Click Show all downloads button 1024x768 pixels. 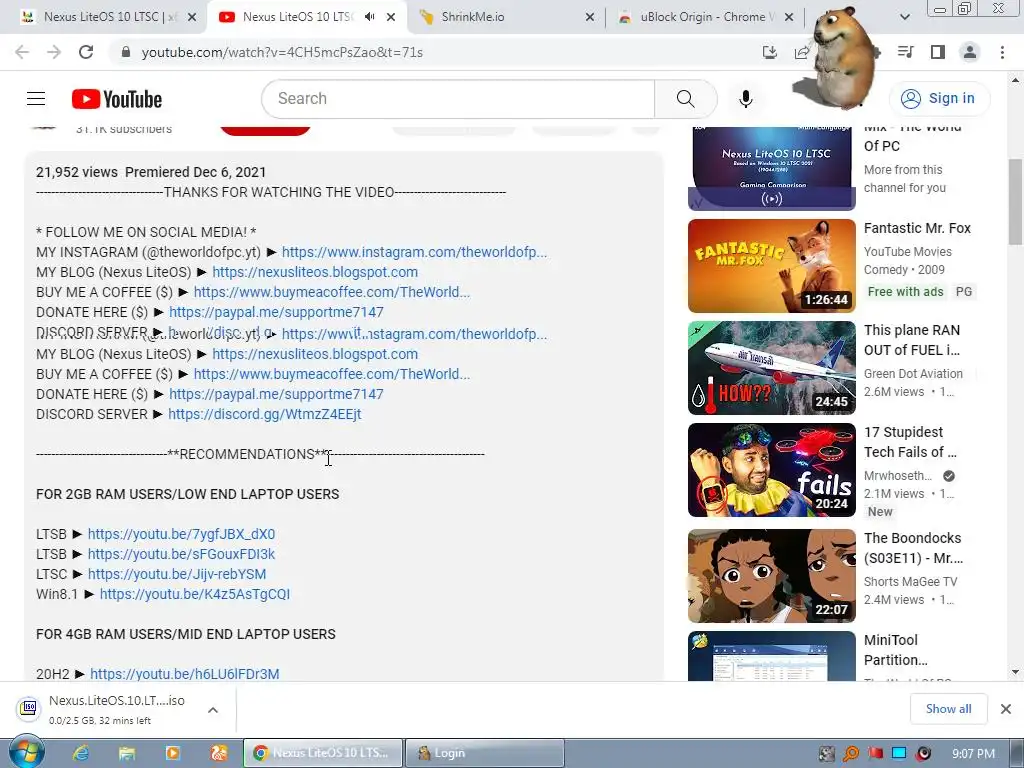(948, 709)
